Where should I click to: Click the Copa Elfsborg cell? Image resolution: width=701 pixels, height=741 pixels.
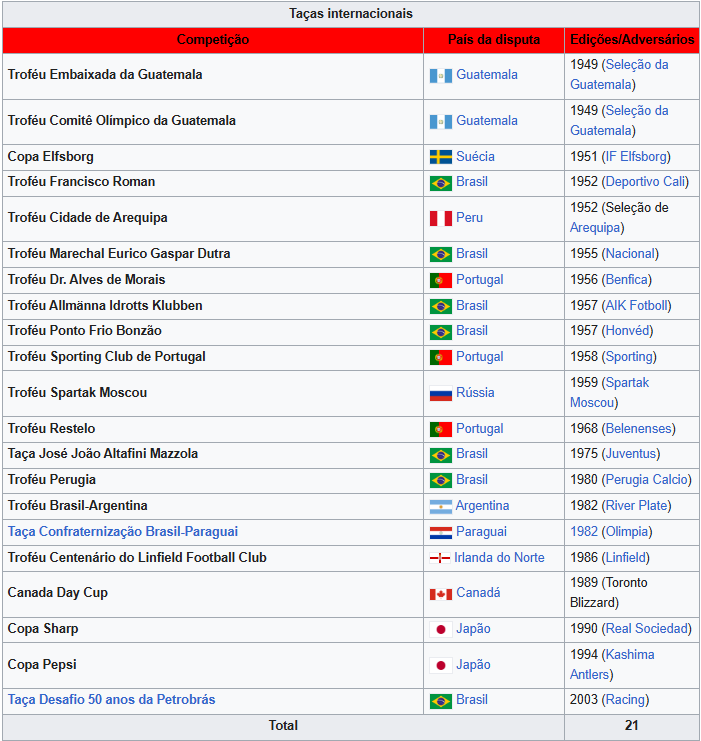click(213, 157)
